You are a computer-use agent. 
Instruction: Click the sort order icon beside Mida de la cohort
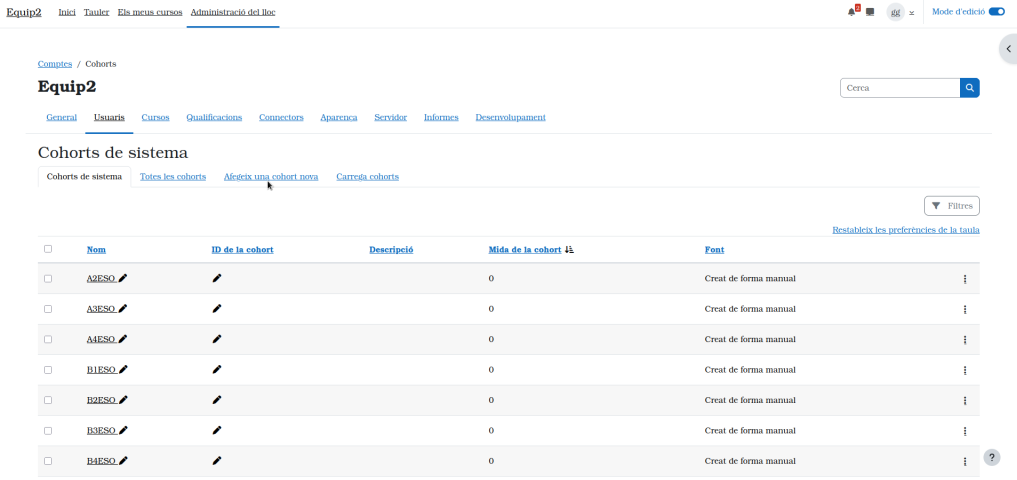click(569, 250)
